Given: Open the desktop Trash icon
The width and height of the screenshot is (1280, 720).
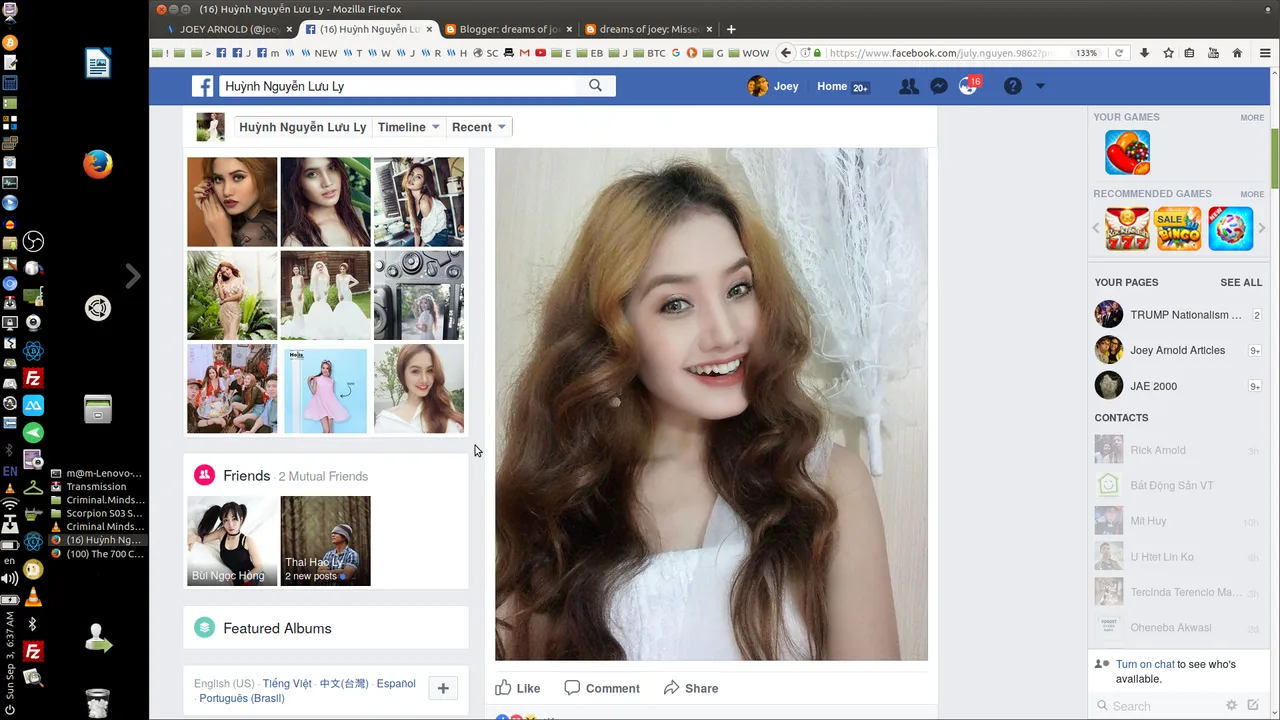Looking at the screenshot, I should click(x=97, y=703).
